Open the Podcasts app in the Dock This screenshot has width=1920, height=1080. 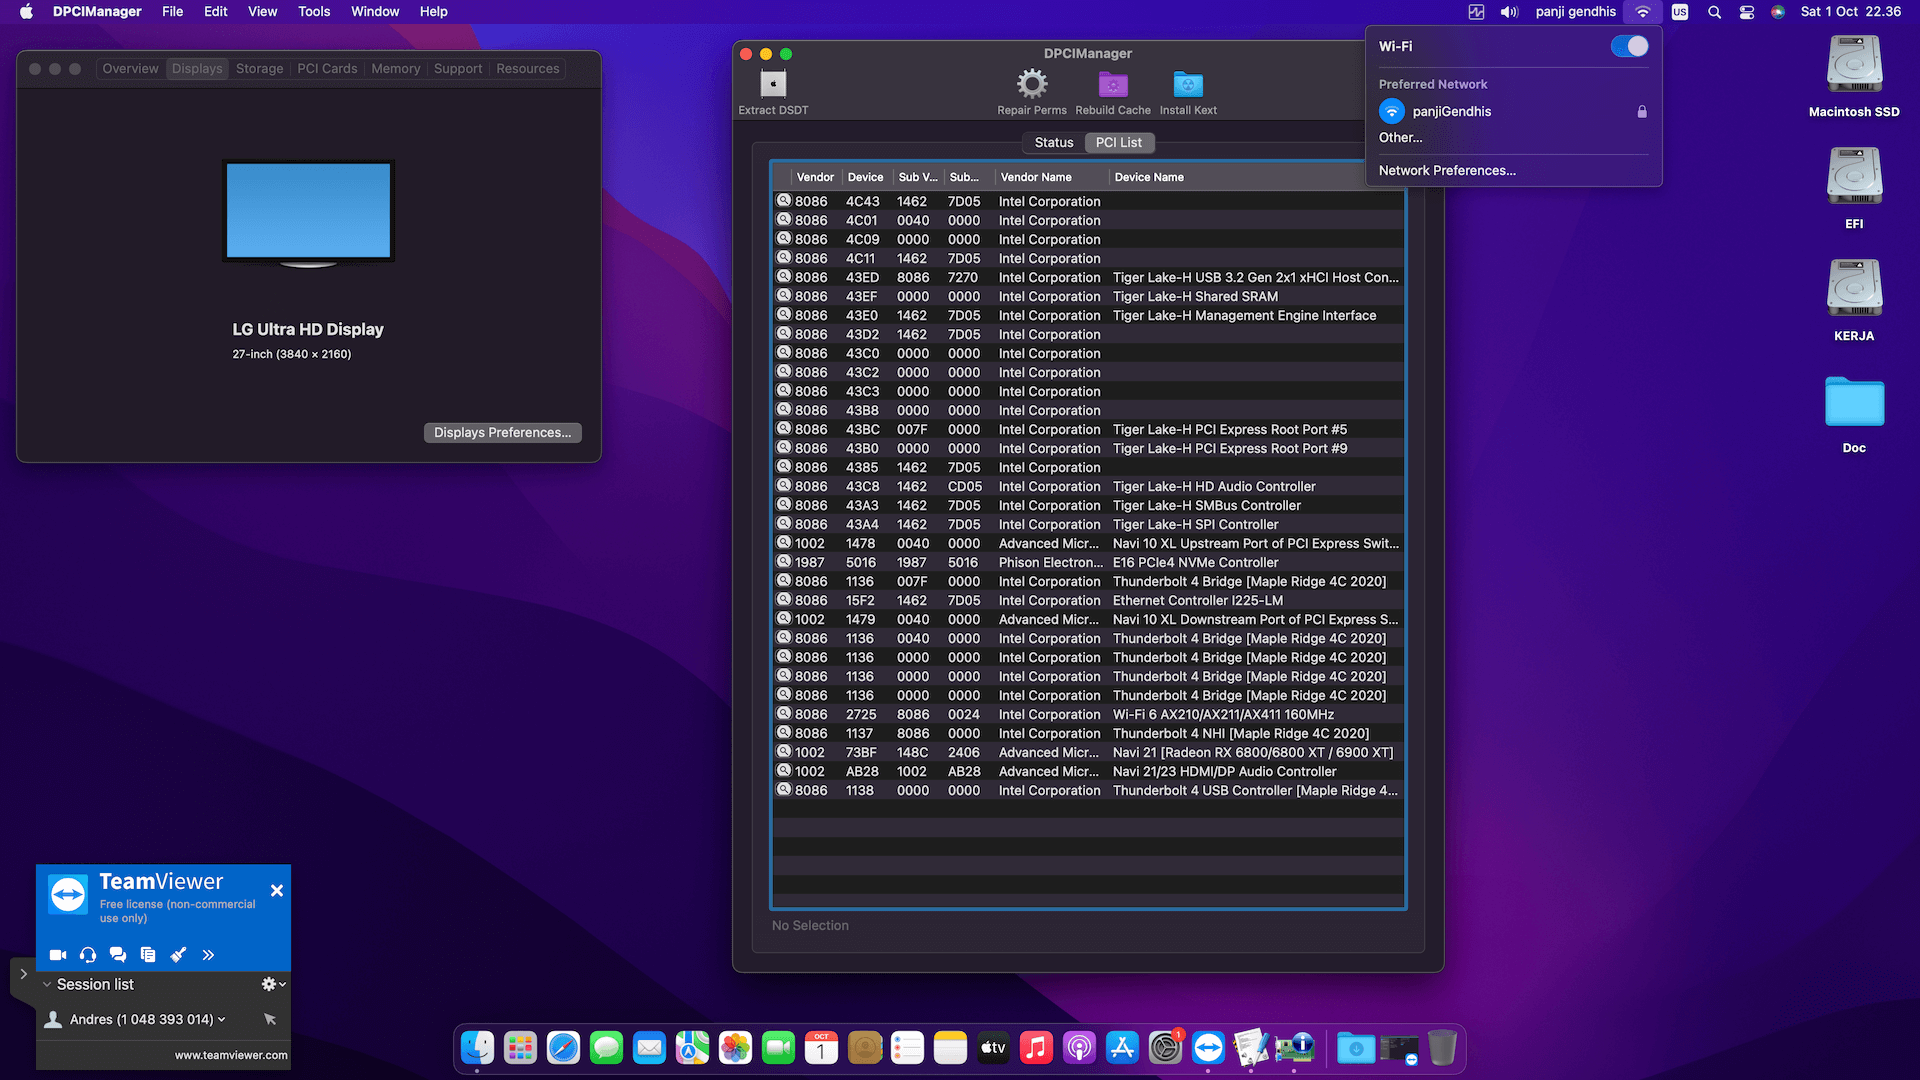coord(1079,1048)
